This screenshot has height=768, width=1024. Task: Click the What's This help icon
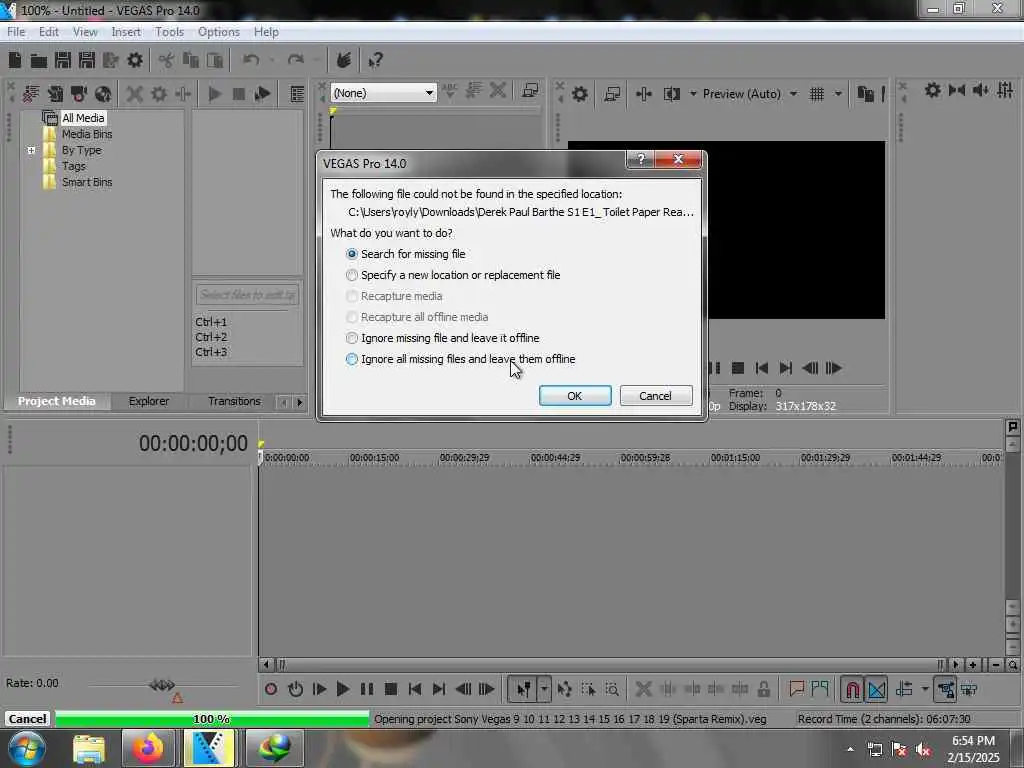pos(376,61)
